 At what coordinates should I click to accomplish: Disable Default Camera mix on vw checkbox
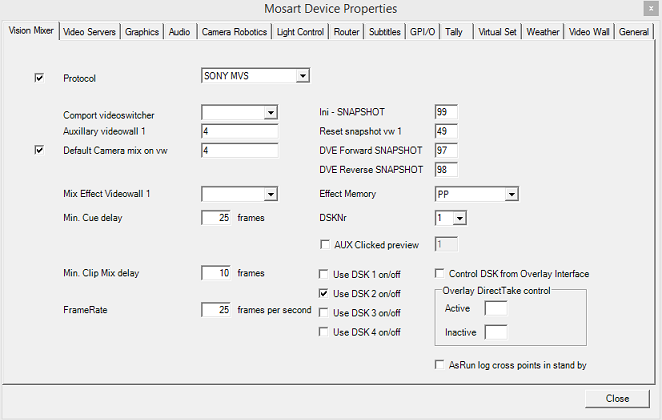(40, 150)
